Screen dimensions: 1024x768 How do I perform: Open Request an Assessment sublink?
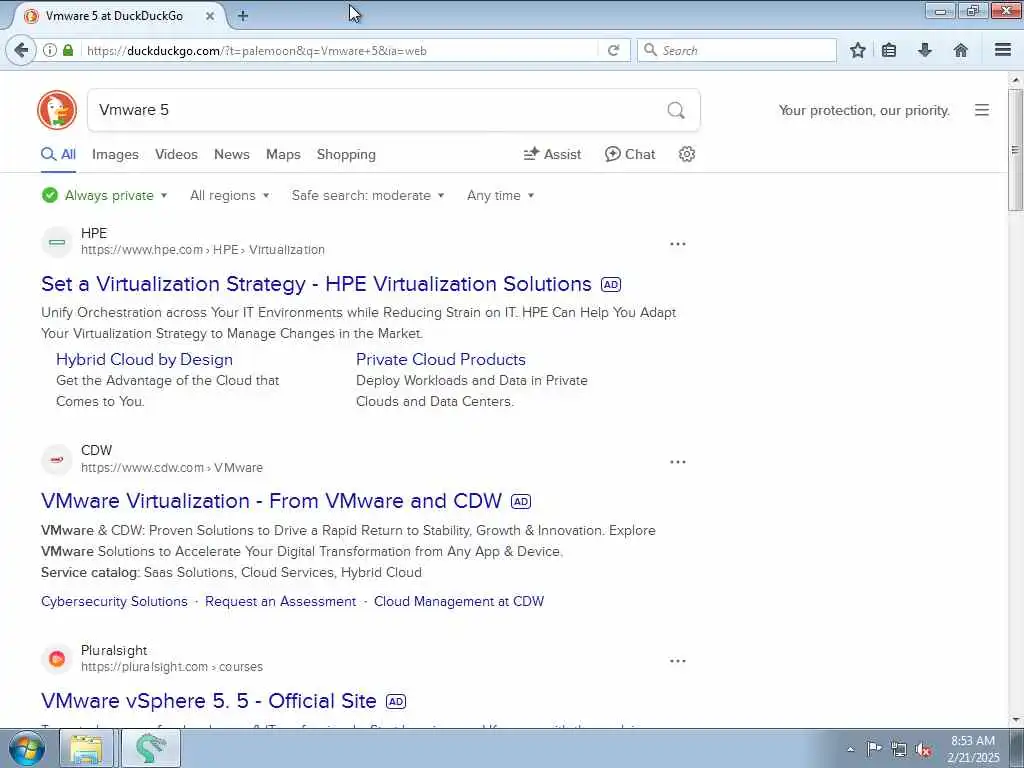(280, 601)
